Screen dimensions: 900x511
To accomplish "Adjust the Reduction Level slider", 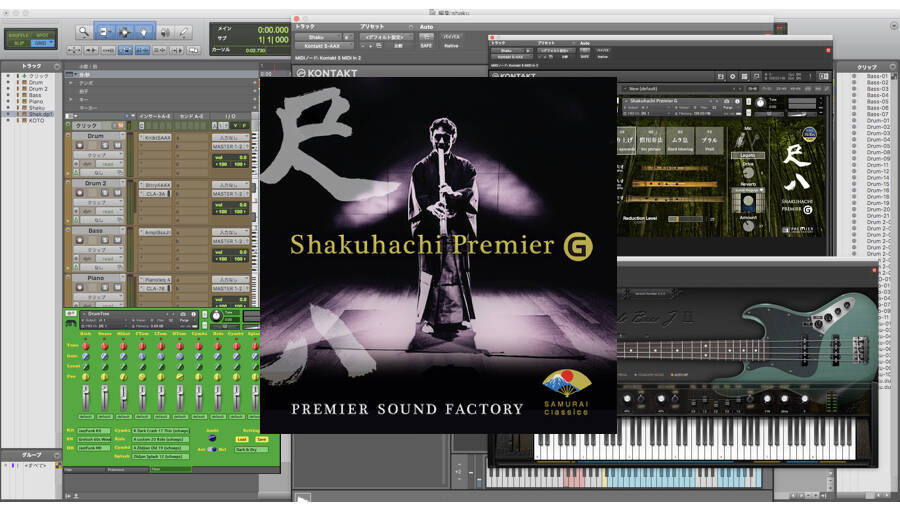I will tap(685, 219).
